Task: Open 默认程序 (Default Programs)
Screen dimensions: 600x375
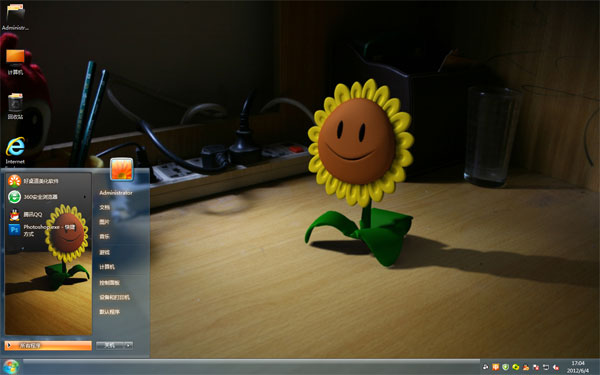Action: pos(109,312)
